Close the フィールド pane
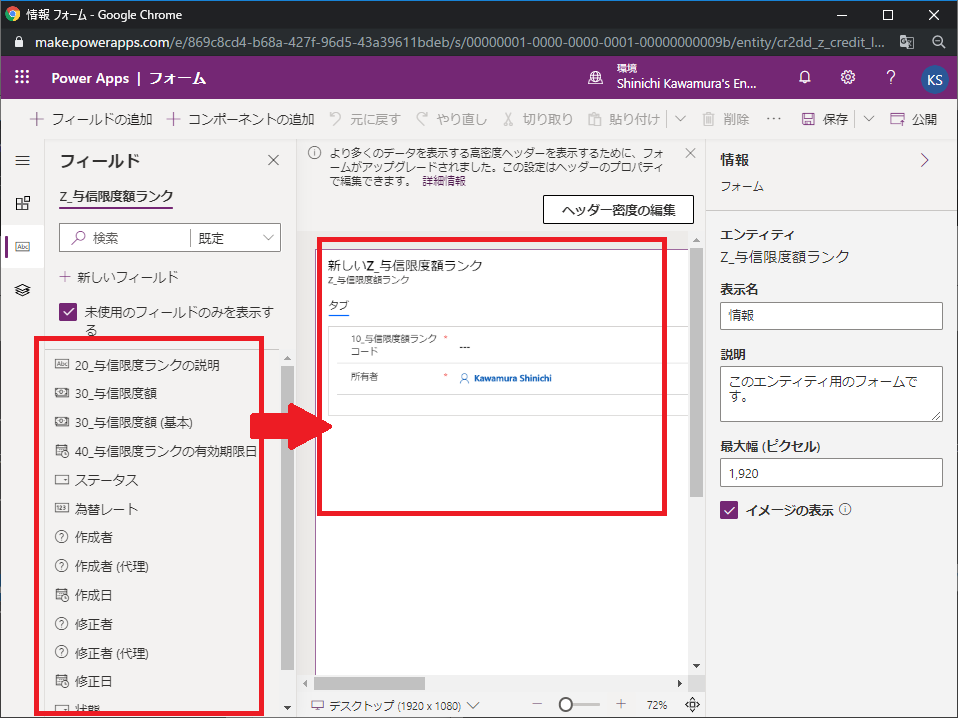 coord(273,160)
